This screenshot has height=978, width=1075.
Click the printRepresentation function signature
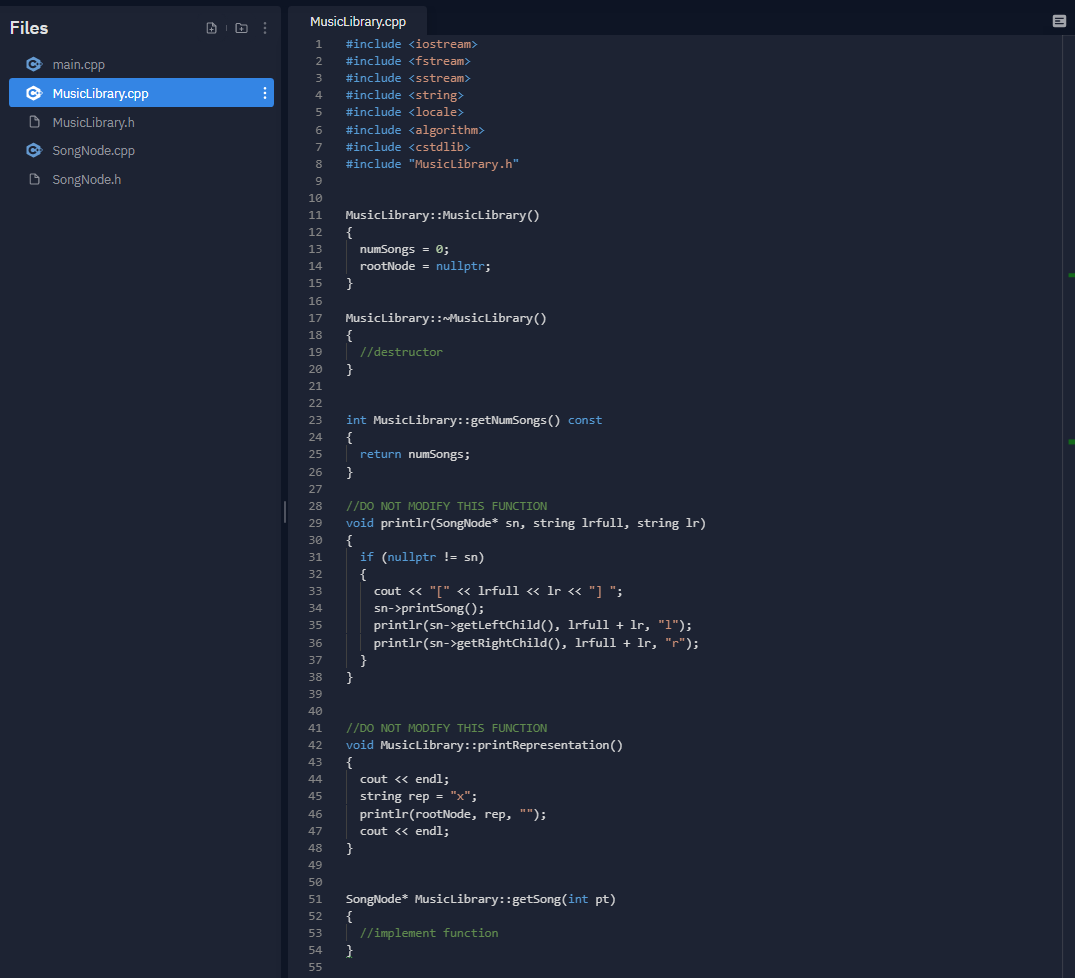click(x=484, y=745)
